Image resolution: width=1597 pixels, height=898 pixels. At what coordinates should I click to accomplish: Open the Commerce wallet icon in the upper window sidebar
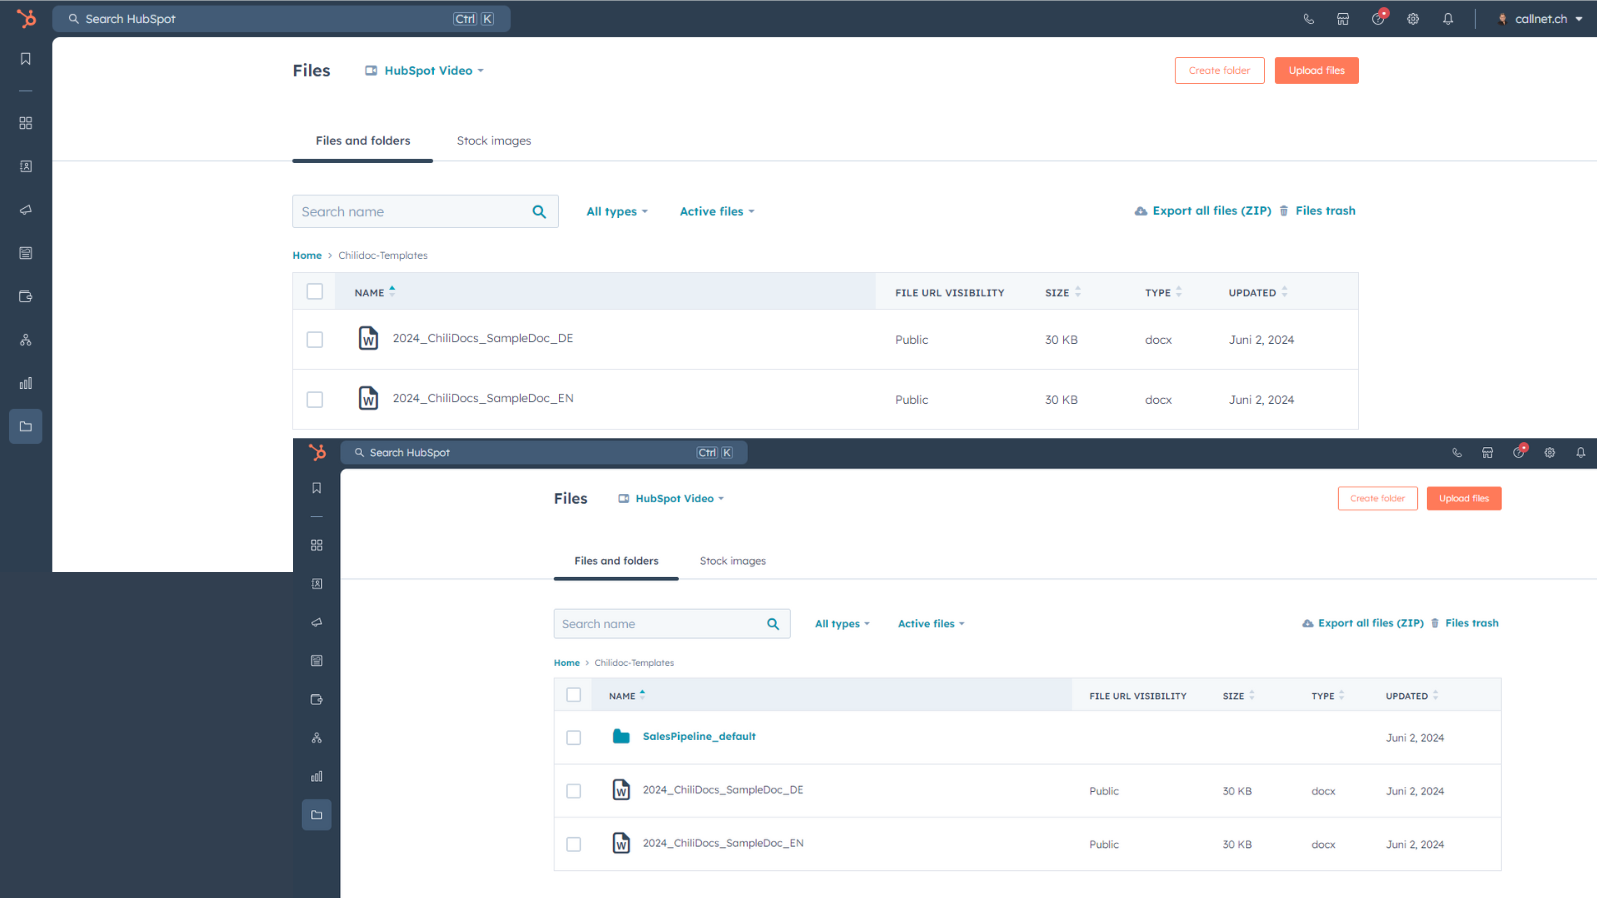pos(26,296)
